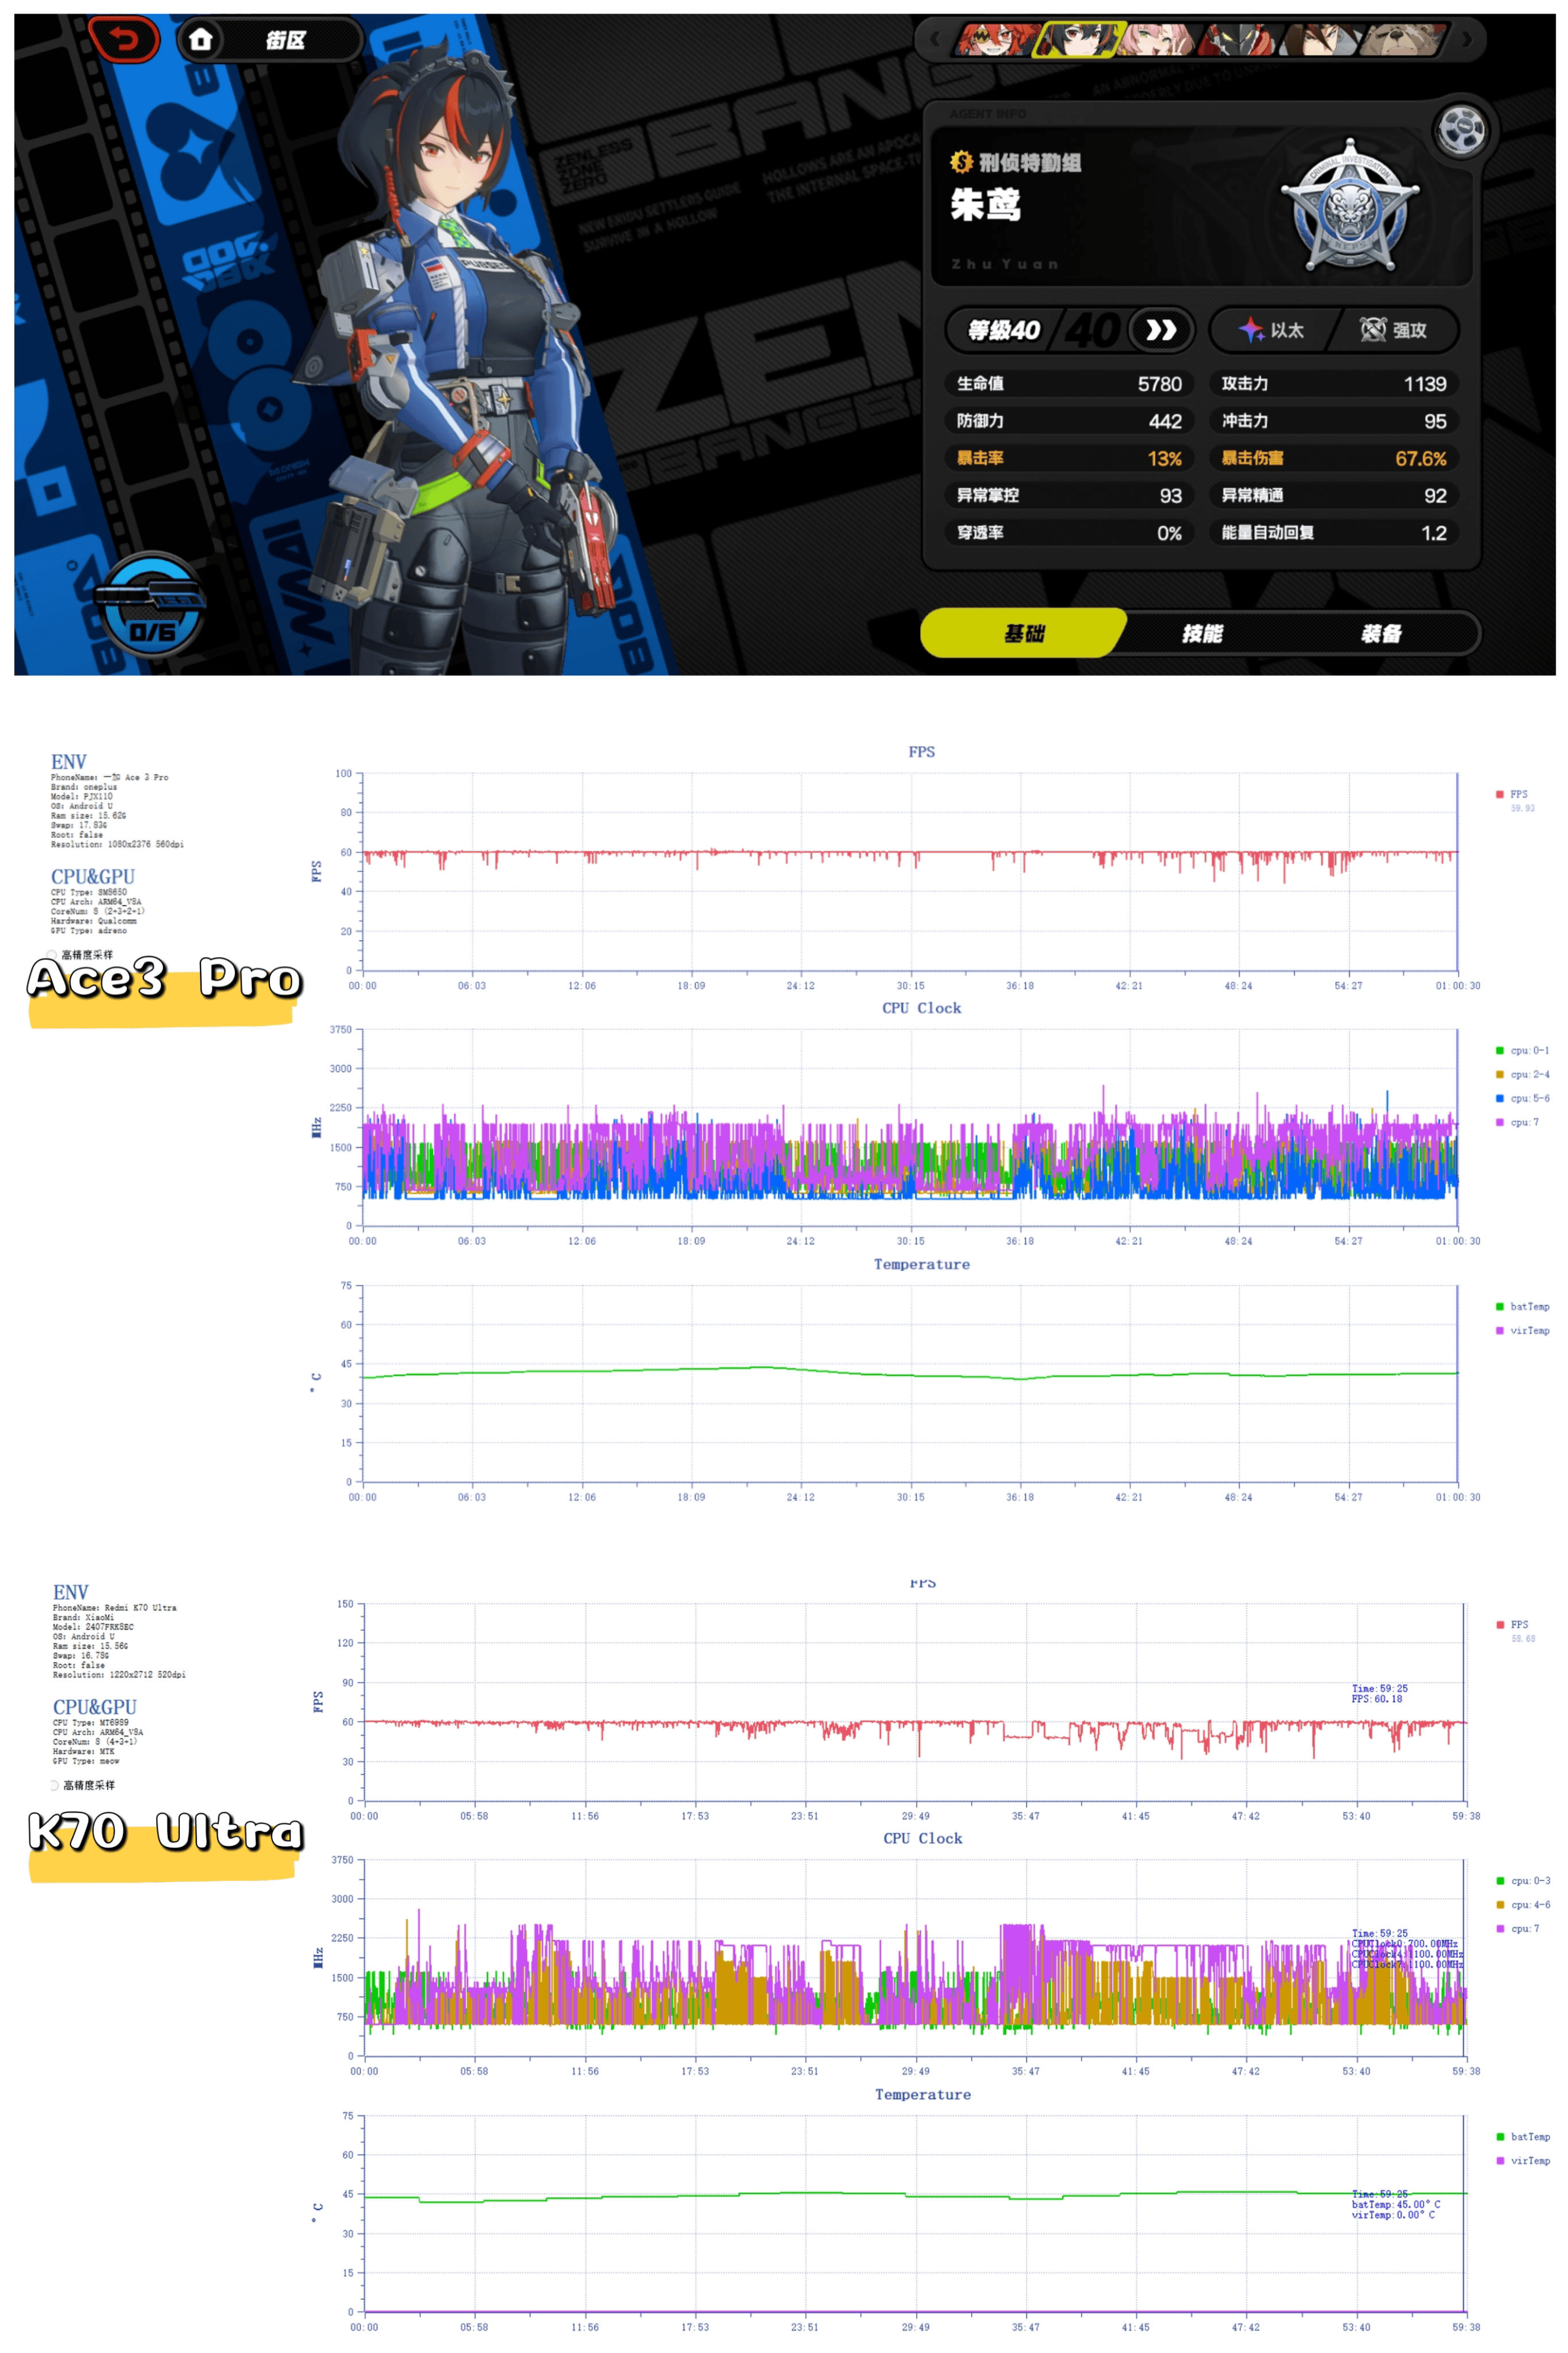1568x2353 pixels.
Task: Toggle batTemp legend in K70 Ultra chart
Action: tap(1523, 2136)
